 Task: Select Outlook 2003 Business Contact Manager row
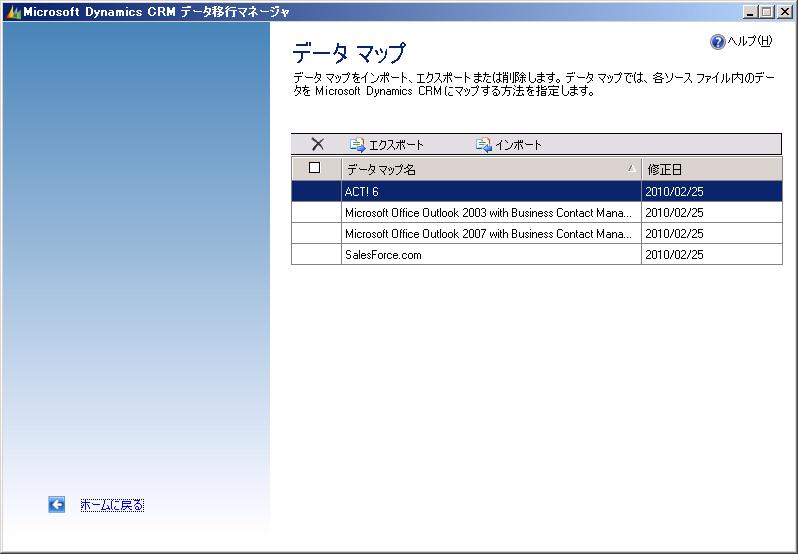[x=537, y=213]
